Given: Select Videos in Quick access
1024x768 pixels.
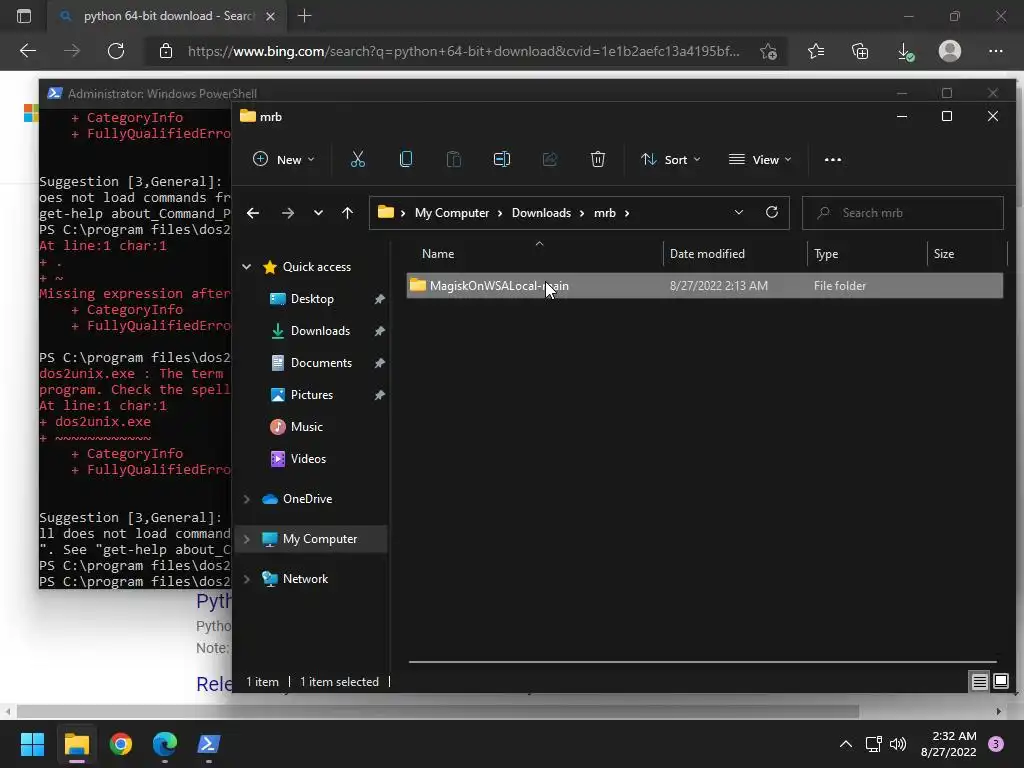Looking at the screenshot, I should (308, 458).
